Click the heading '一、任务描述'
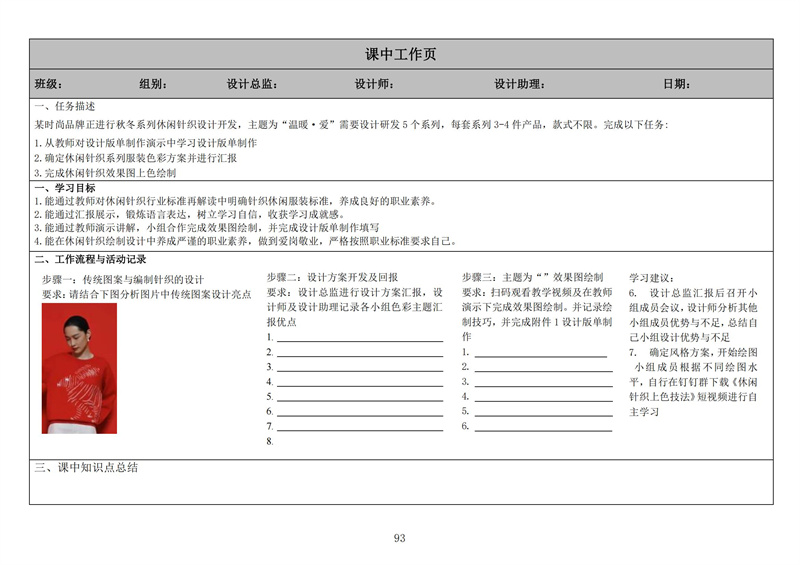The height and width of the screenshot is (565, 800). click(x=65, y=106)
